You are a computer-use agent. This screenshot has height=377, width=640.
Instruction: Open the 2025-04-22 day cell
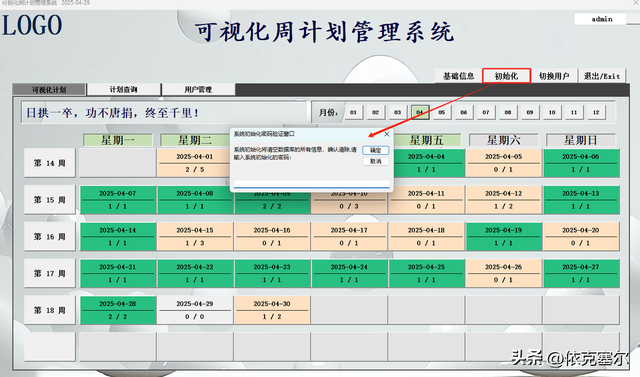coord(195,273)
